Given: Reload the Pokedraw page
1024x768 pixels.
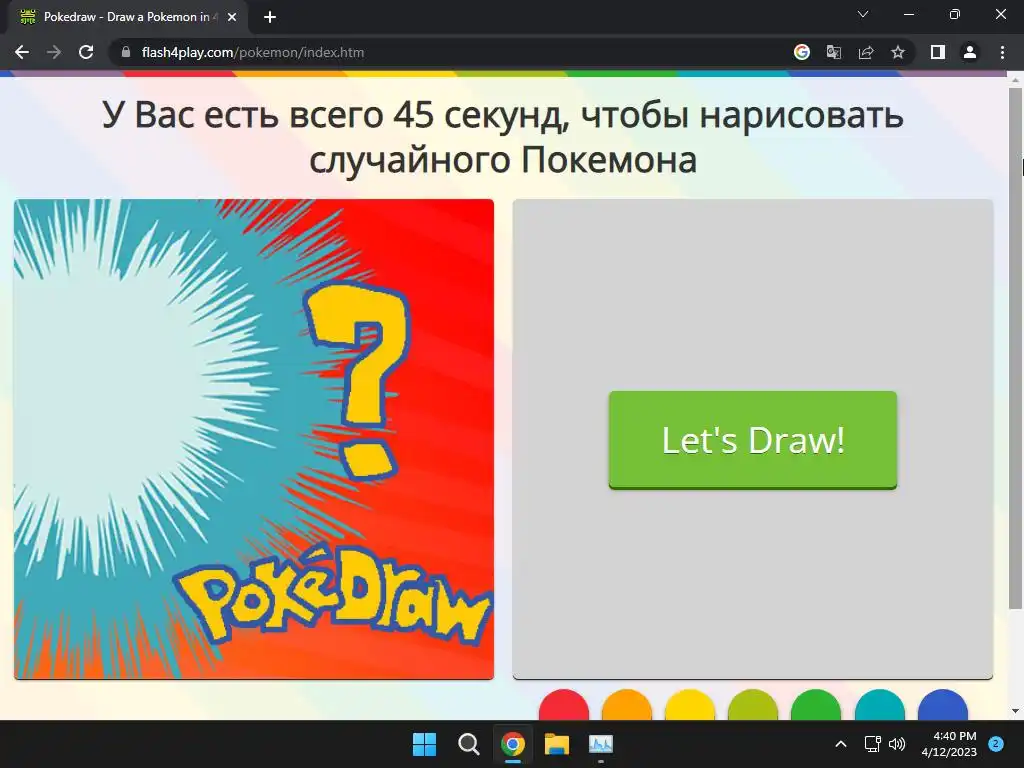Looking at the screenshot, I should (x=86, y=52).
